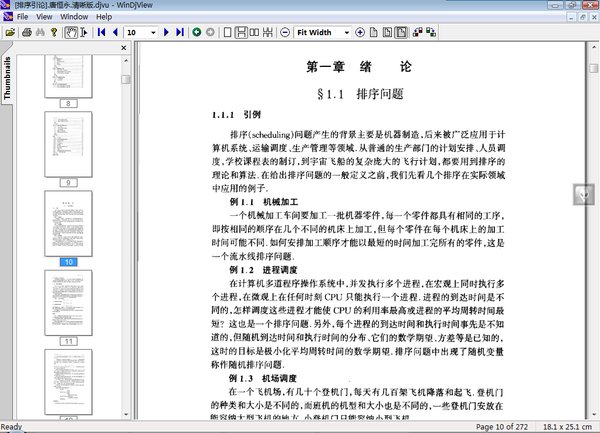
Task: Click the Actual Size zoom icon
Action: coord(387,33)
